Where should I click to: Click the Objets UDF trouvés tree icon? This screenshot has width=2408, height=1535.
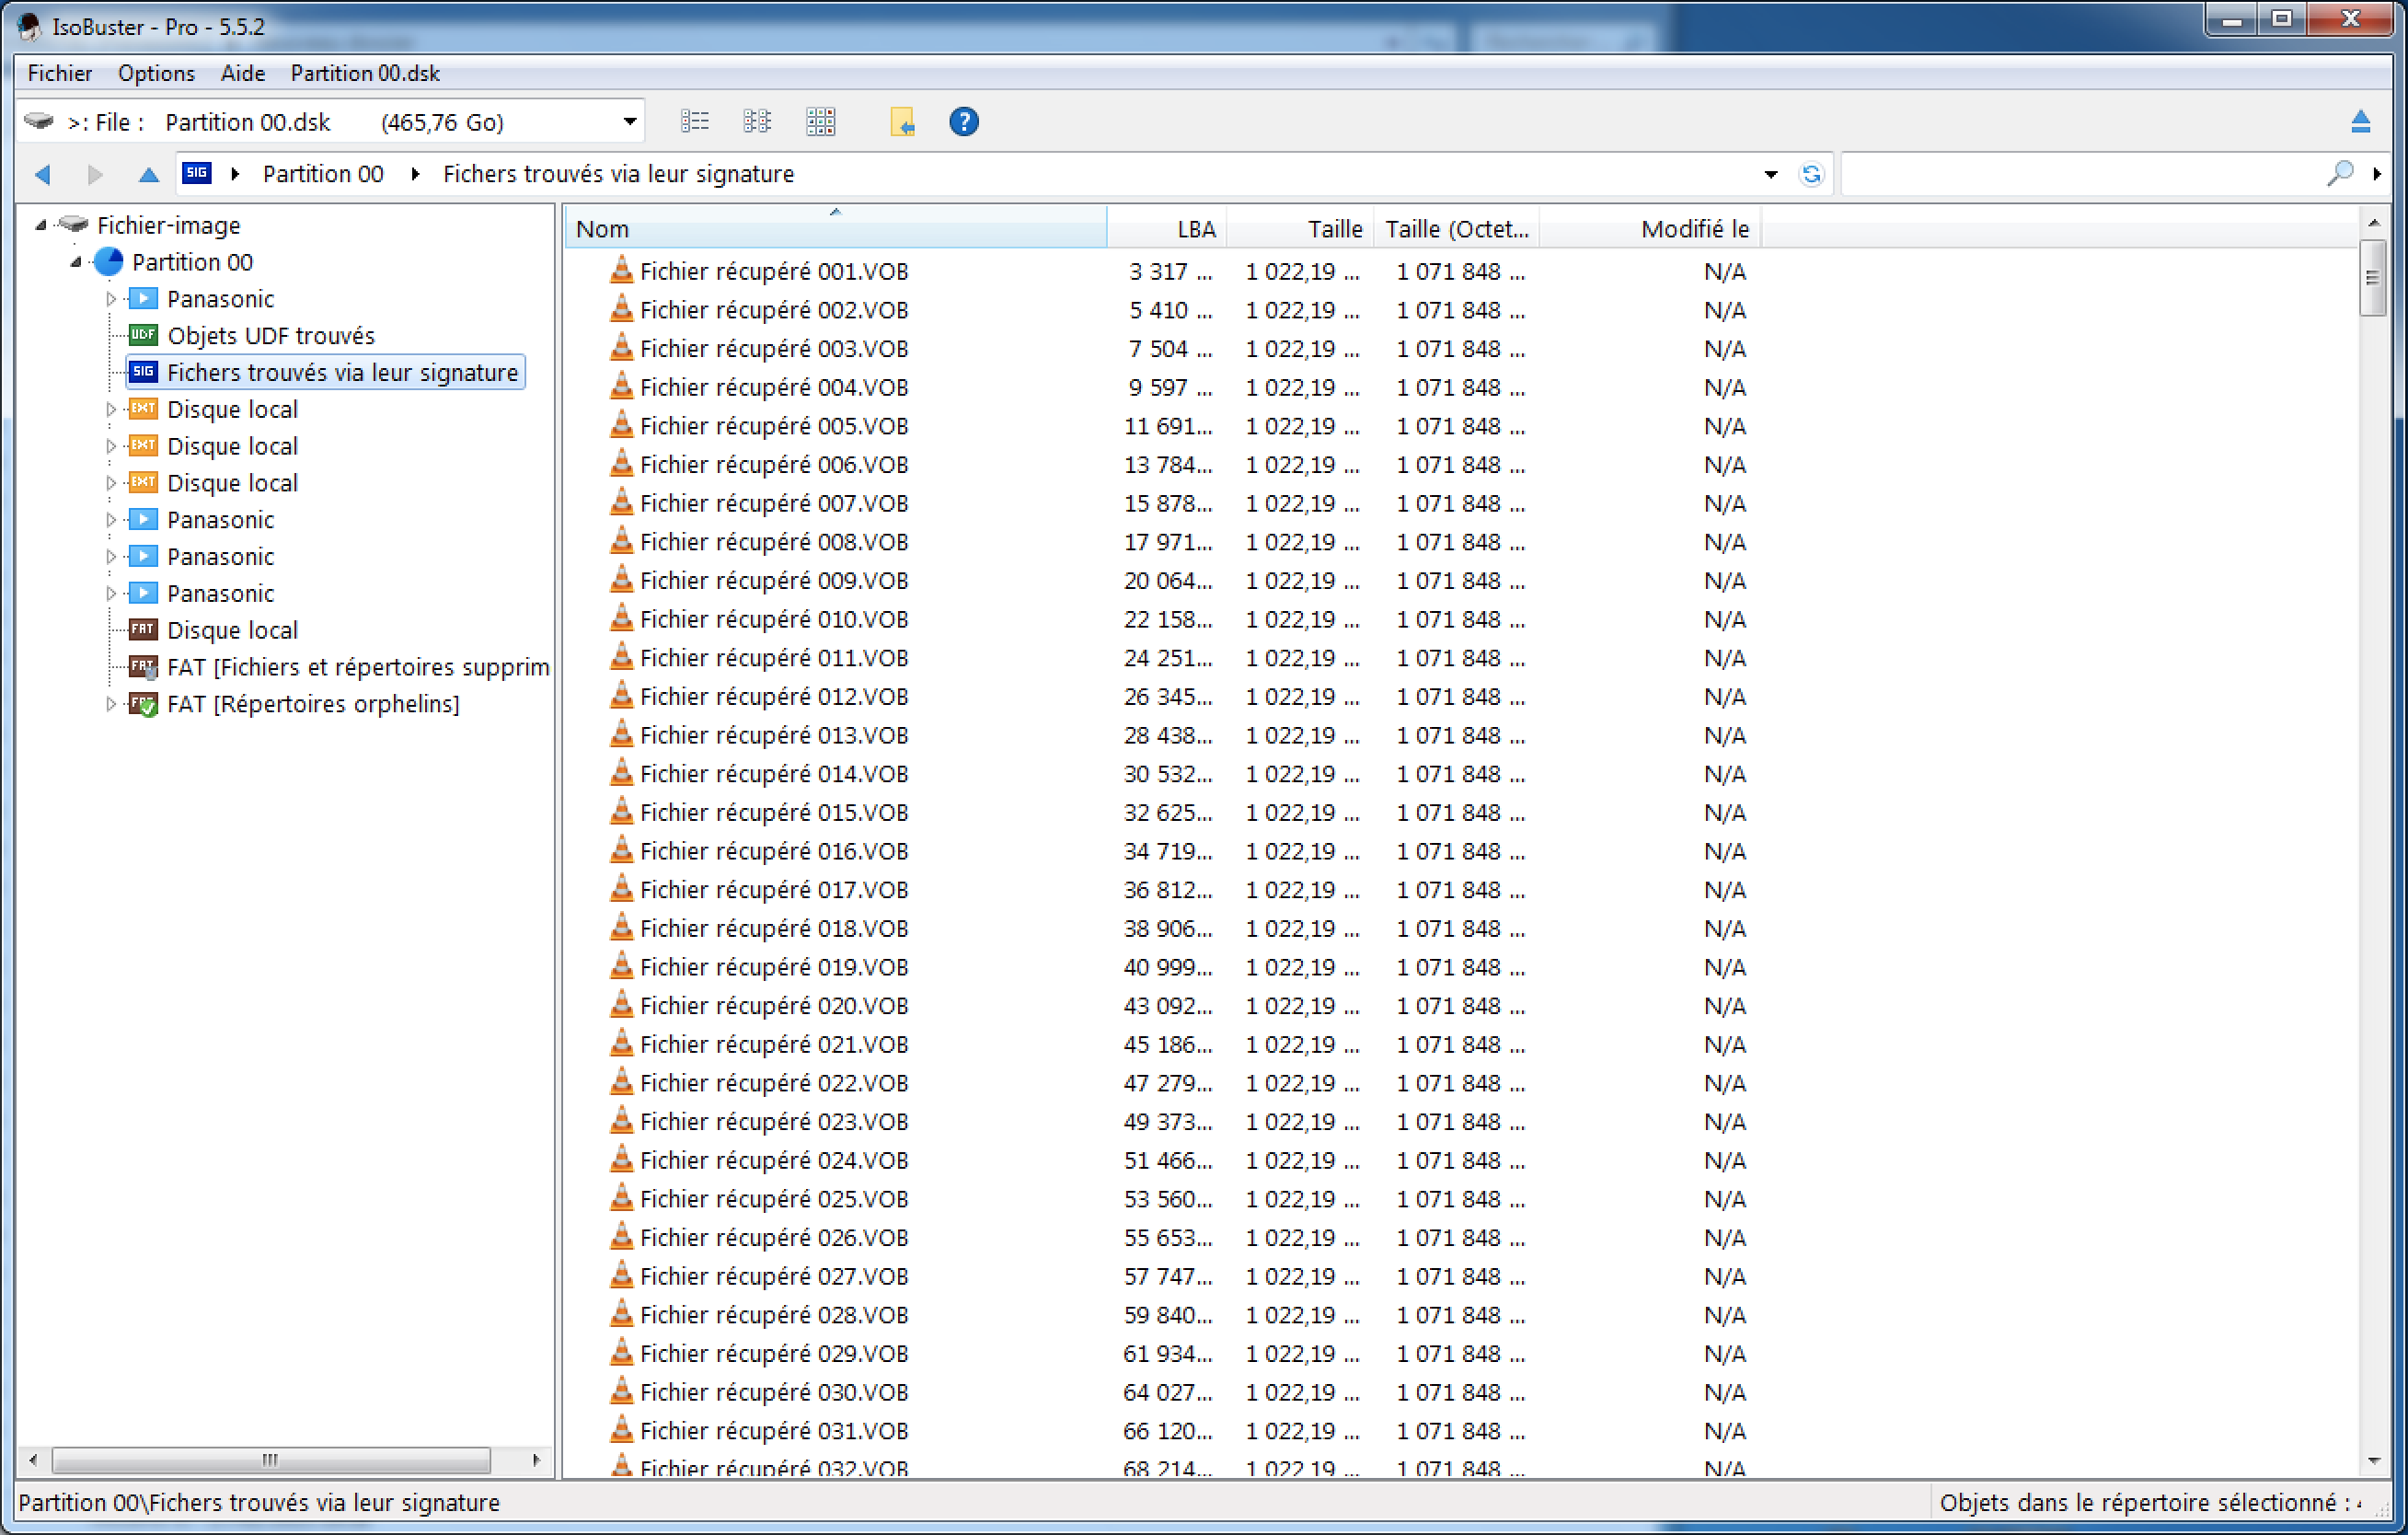[144, 335]
